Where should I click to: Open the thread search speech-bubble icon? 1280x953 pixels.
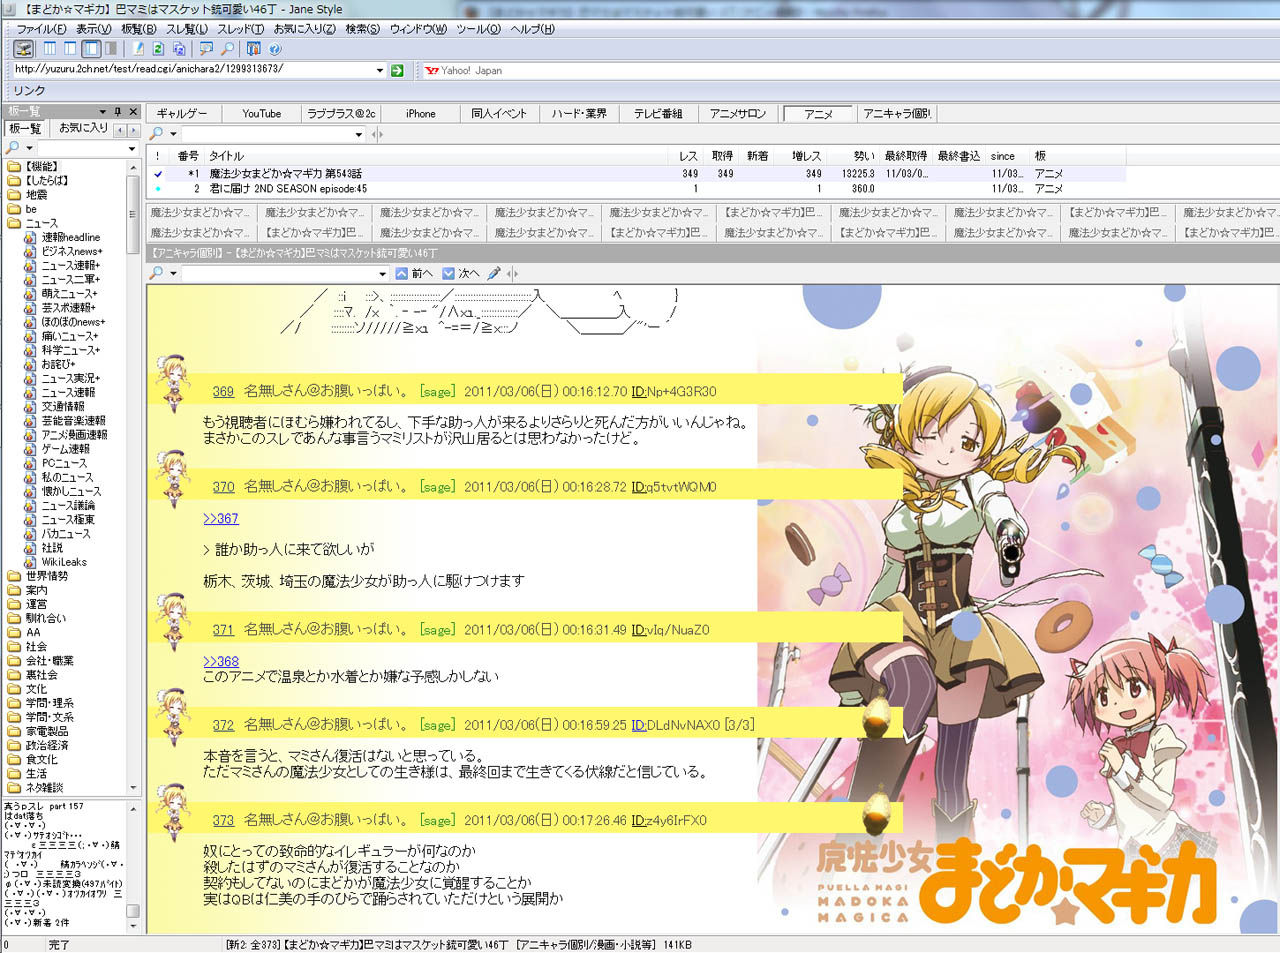[x=206, y=48]
